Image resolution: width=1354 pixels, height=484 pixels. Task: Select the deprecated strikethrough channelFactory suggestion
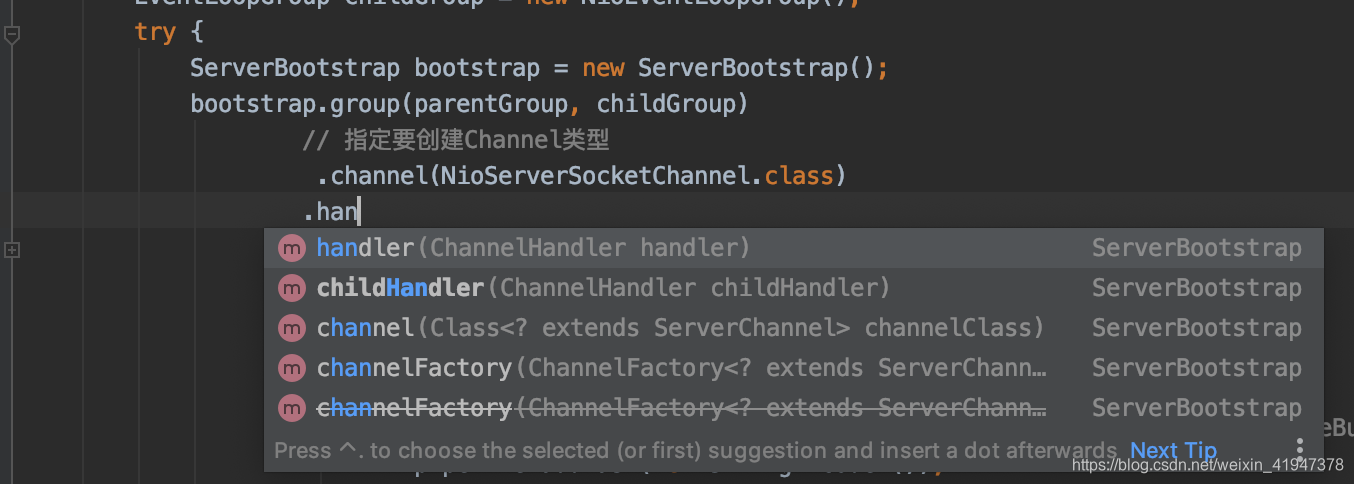click(680, 408)
